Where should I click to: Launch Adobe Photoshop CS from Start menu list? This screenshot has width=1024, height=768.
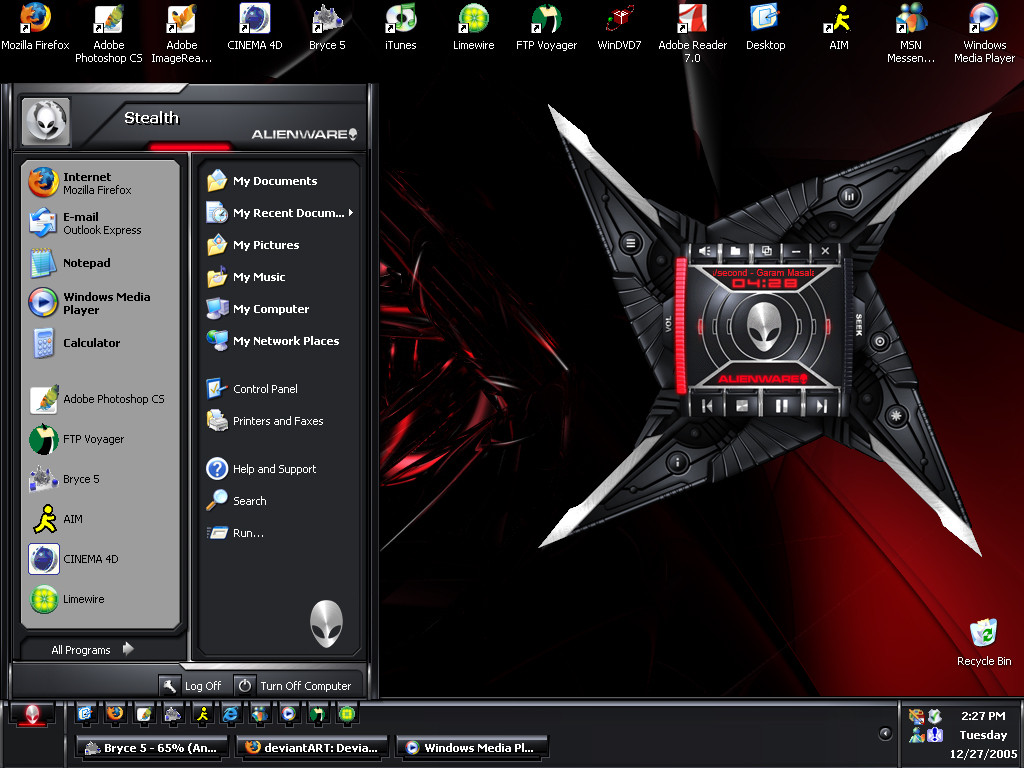(x=101, y=399)
